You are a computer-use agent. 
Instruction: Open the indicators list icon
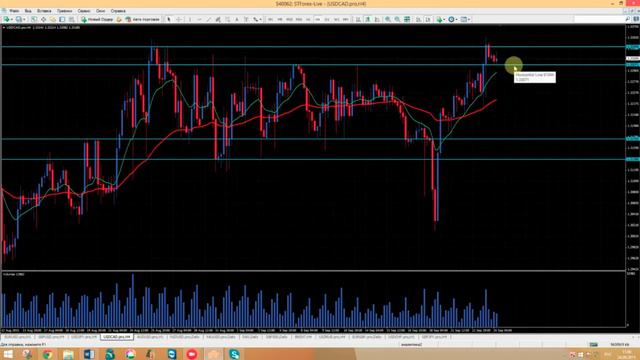coord(439,19)
